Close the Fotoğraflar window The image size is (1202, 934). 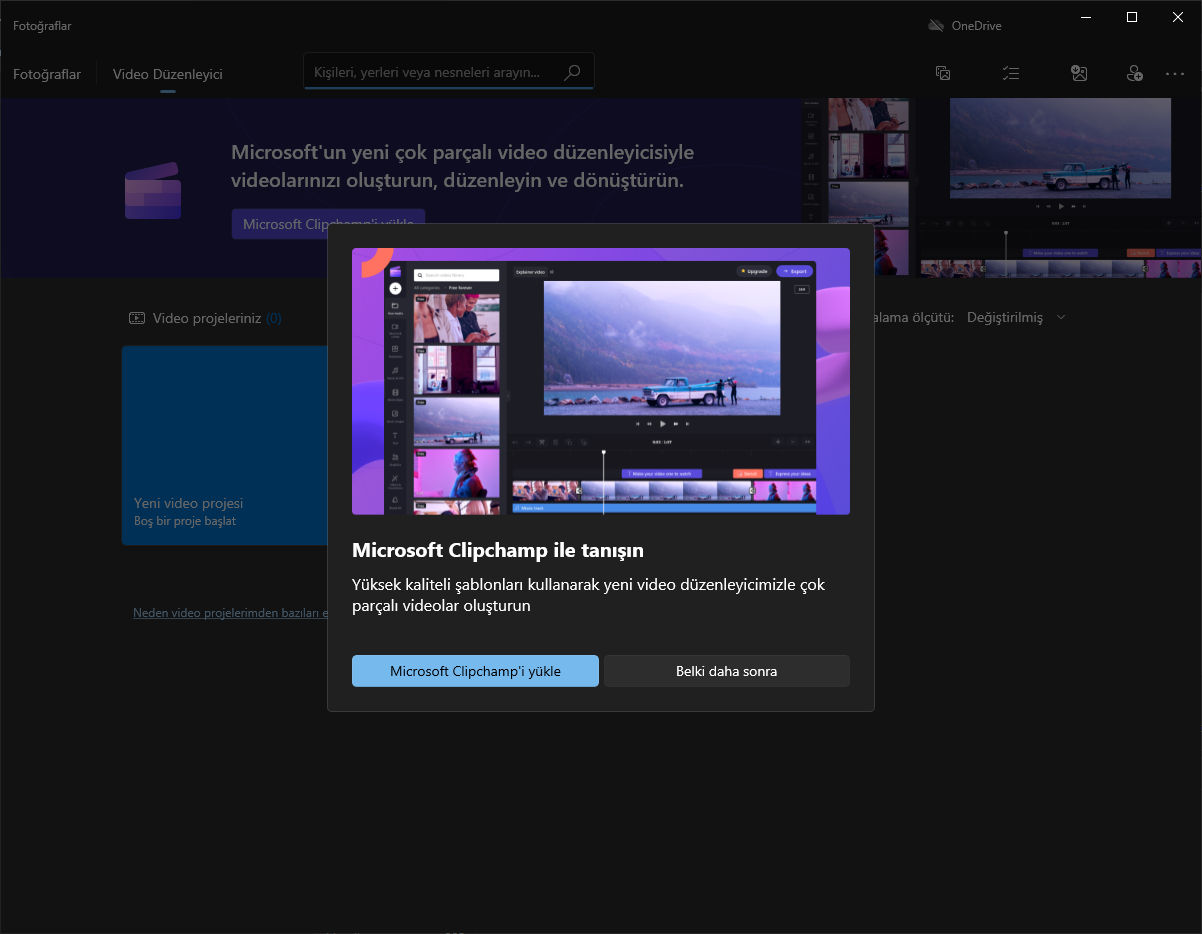tap(1178, 17)
